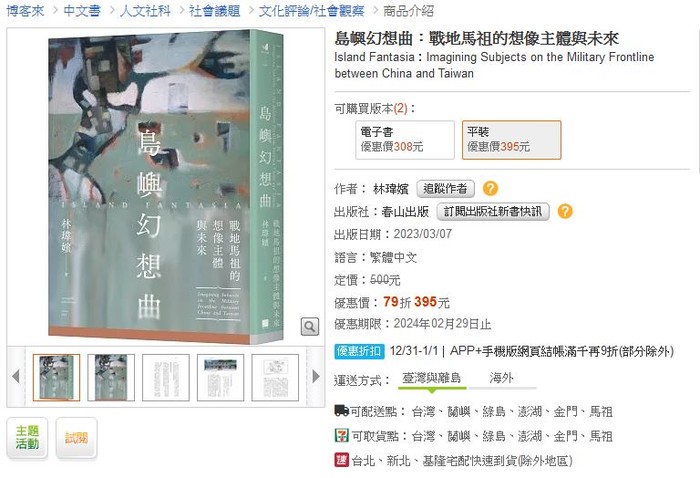This screenshot has height=478, width=700.
Task: Open the 主題活動 button
Action: click(27, 438)
